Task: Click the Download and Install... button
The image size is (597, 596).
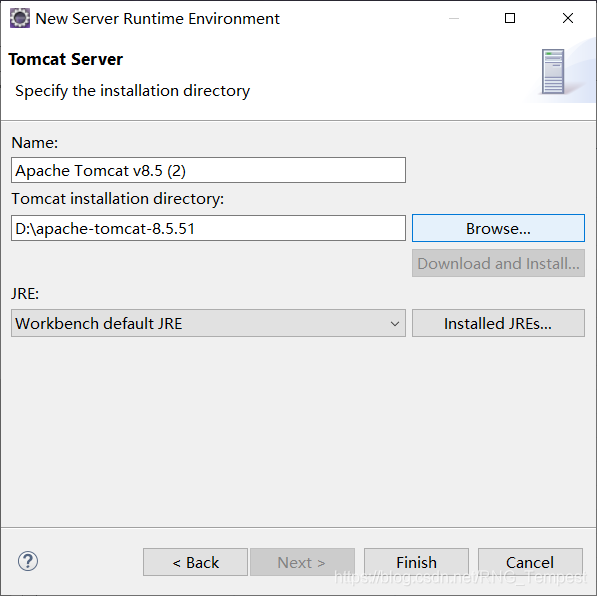Action: [498, 263]
